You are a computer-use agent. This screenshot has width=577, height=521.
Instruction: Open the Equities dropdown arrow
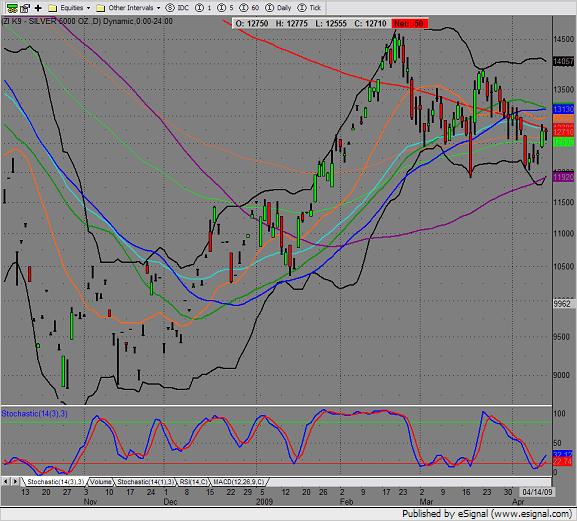[x=88, y=8]
